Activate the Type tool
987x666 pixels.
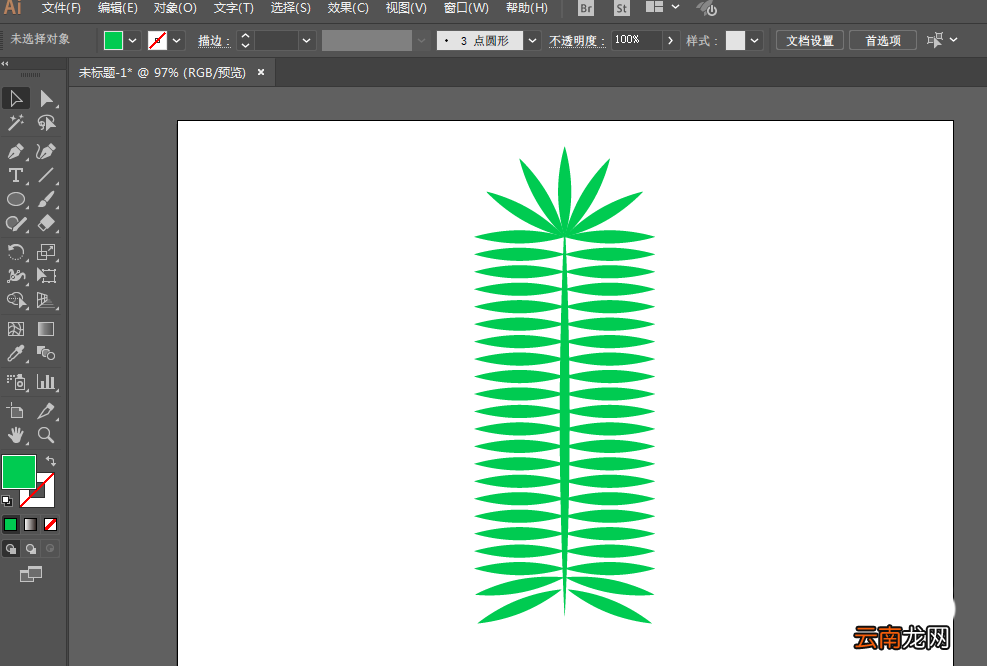tap(16, 176)
